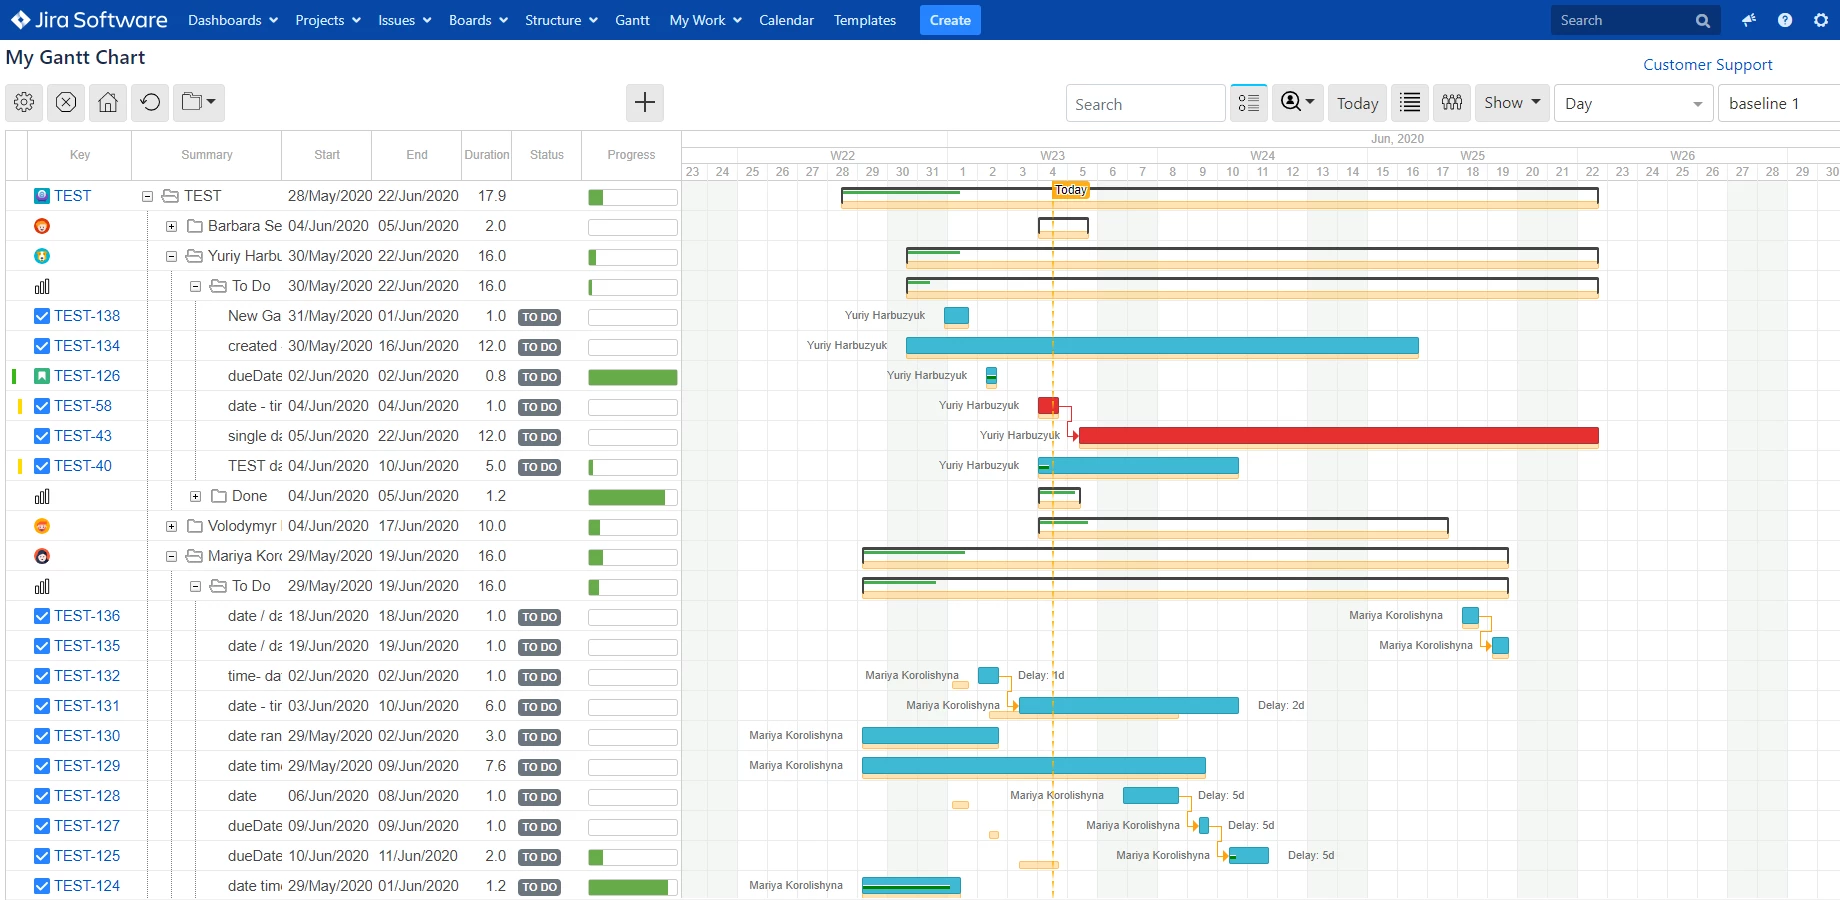Viewport: 1840px width, 900px height.
Task: Sort by Duration column header
Action: tap(487, 155)
